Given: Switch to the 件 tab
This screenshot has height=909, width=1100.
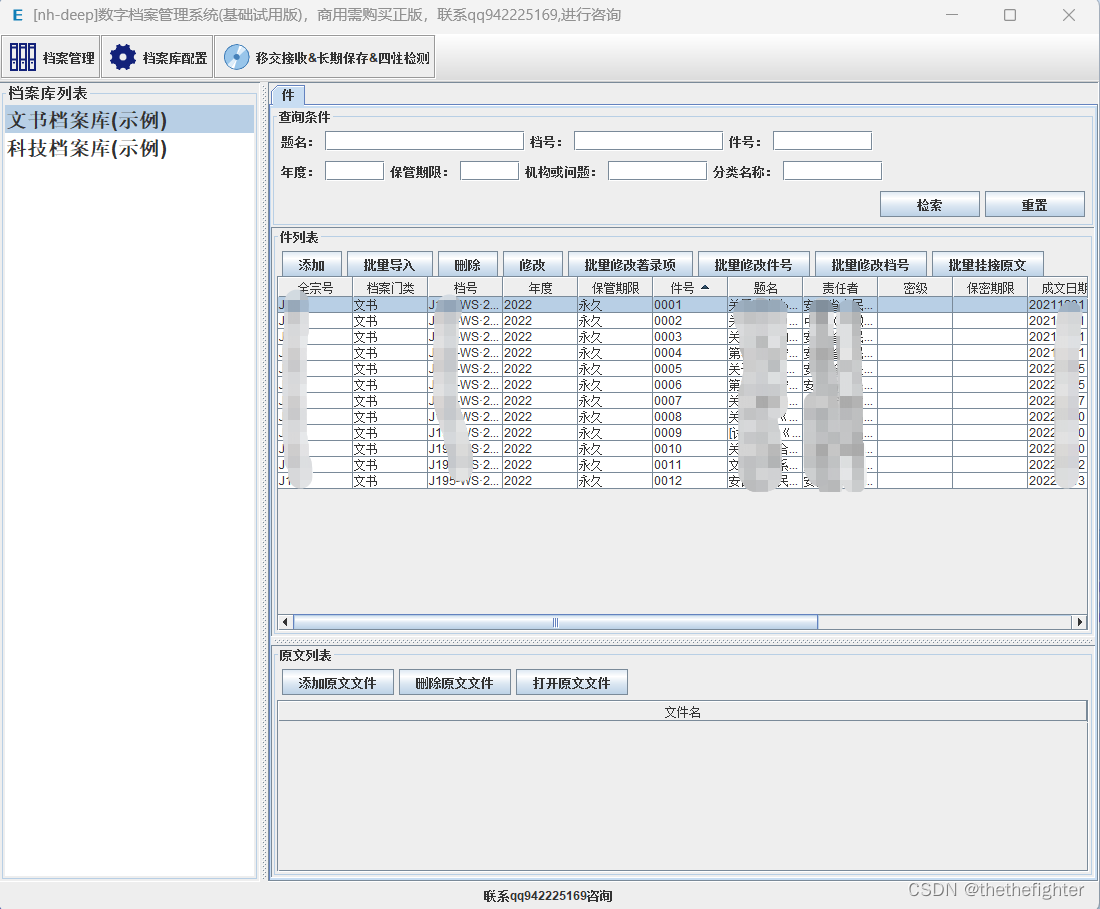Looking at the screenshot, I should [x=288, y=95].
